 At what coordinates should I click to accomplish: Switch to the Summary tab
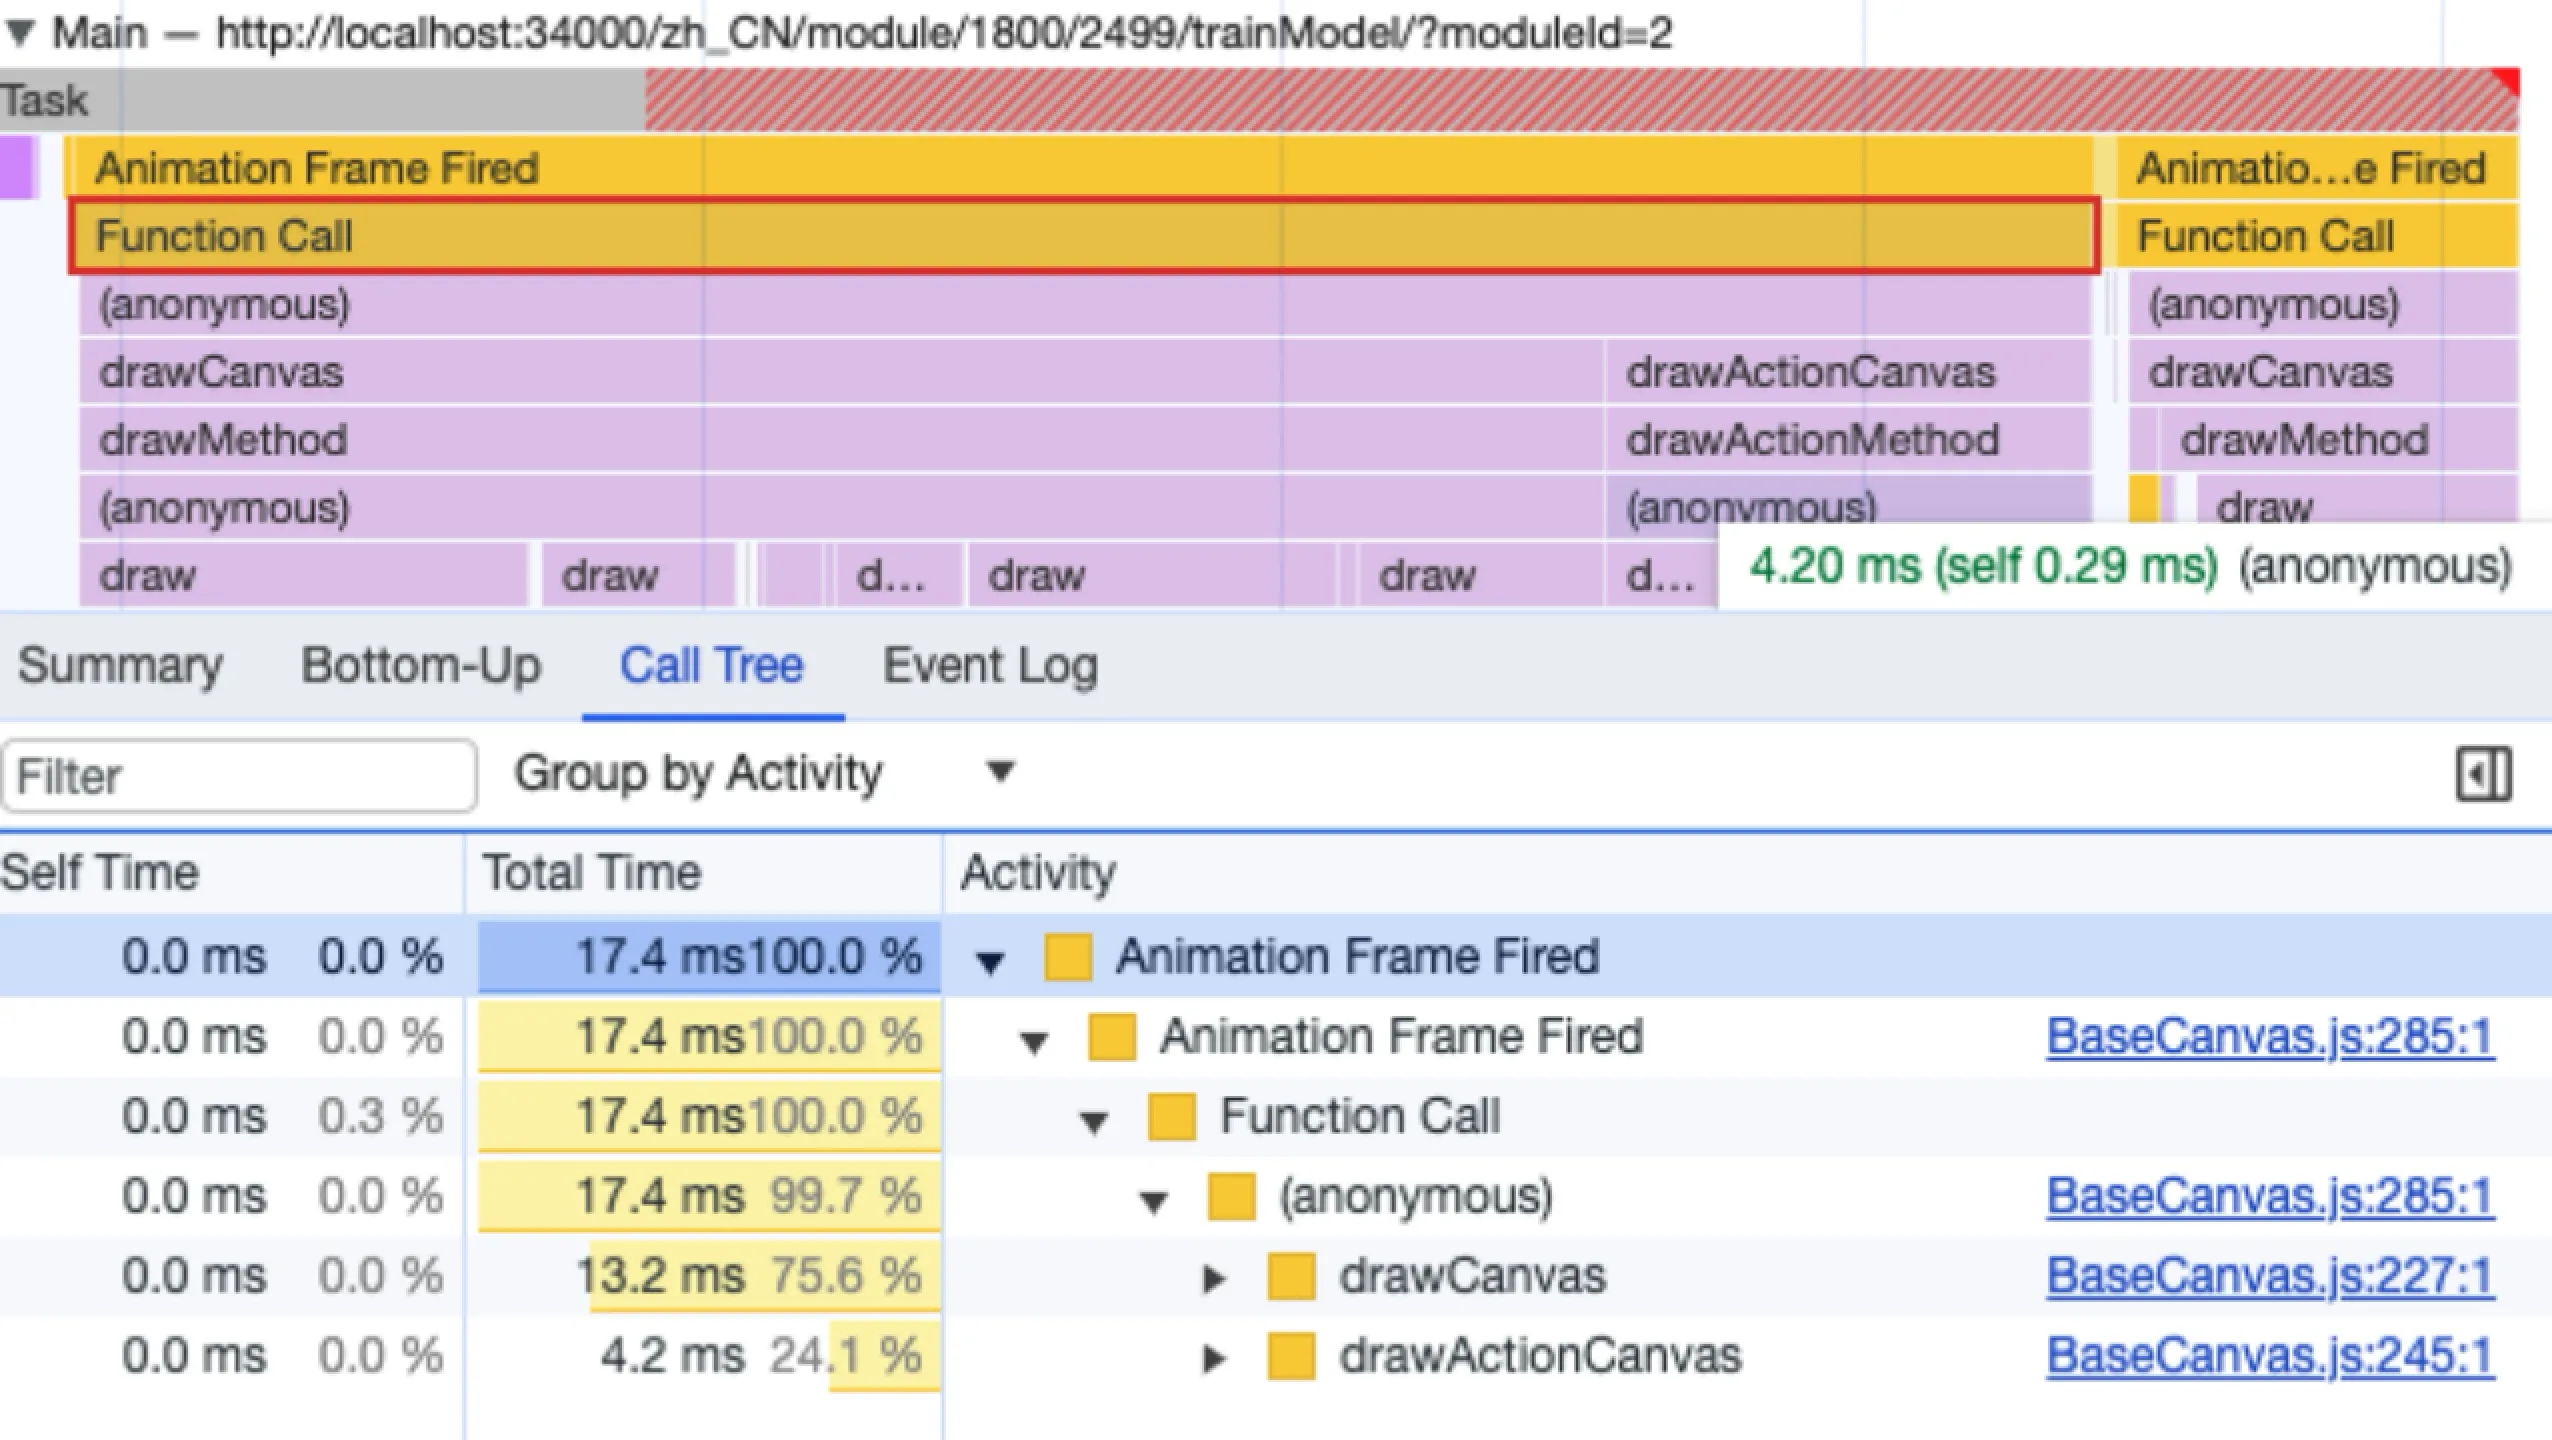tap(120, 666)
